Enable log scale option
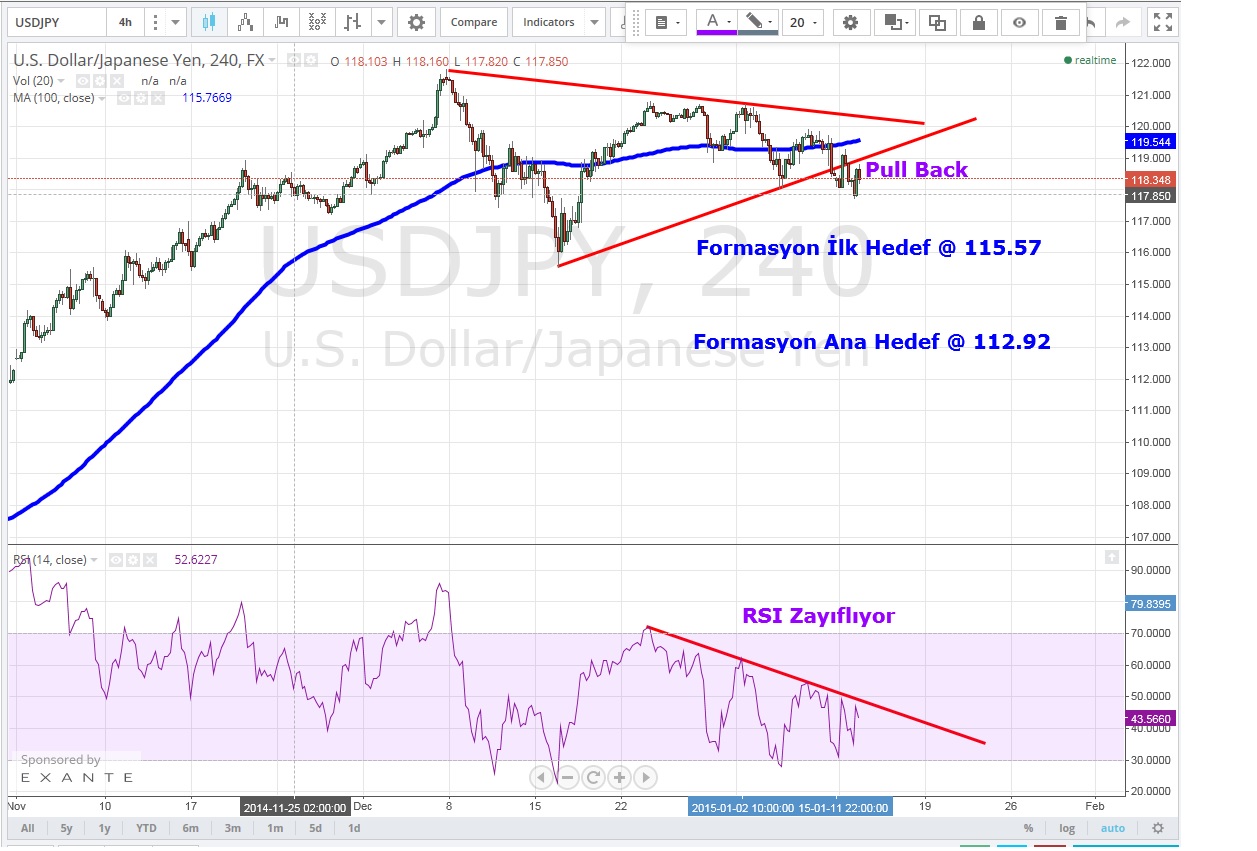The height and width of the screenshot is (851, 1257). 1067,828
